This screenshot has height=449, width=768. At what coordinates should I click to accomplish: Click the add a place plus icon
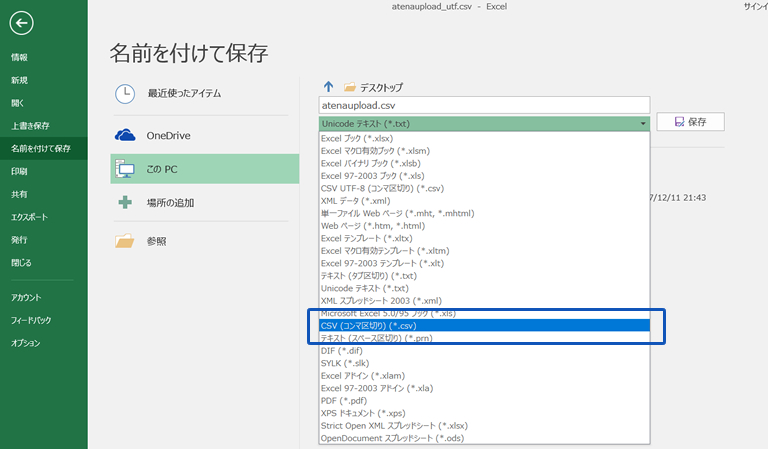tap(125, 202)
